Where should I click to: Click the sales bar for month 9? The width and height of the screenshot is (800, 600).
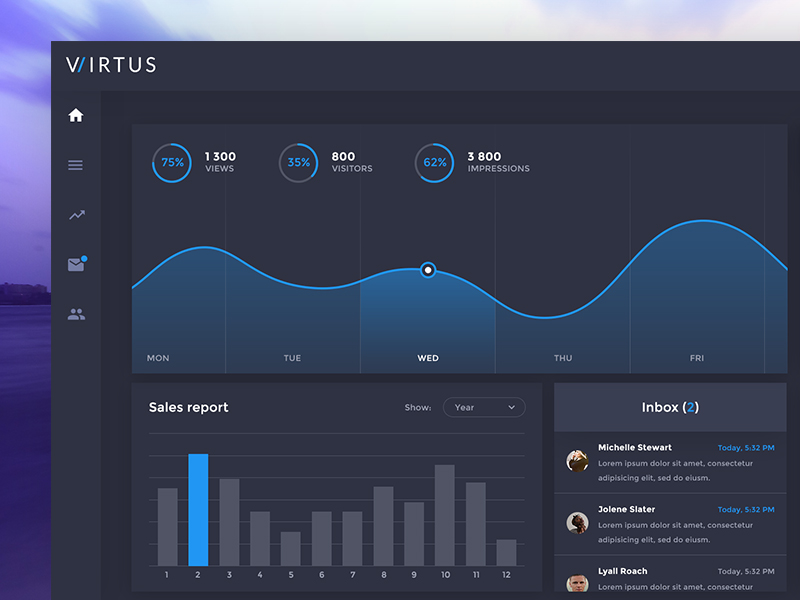pyautogui.click(x=414, y=534)
